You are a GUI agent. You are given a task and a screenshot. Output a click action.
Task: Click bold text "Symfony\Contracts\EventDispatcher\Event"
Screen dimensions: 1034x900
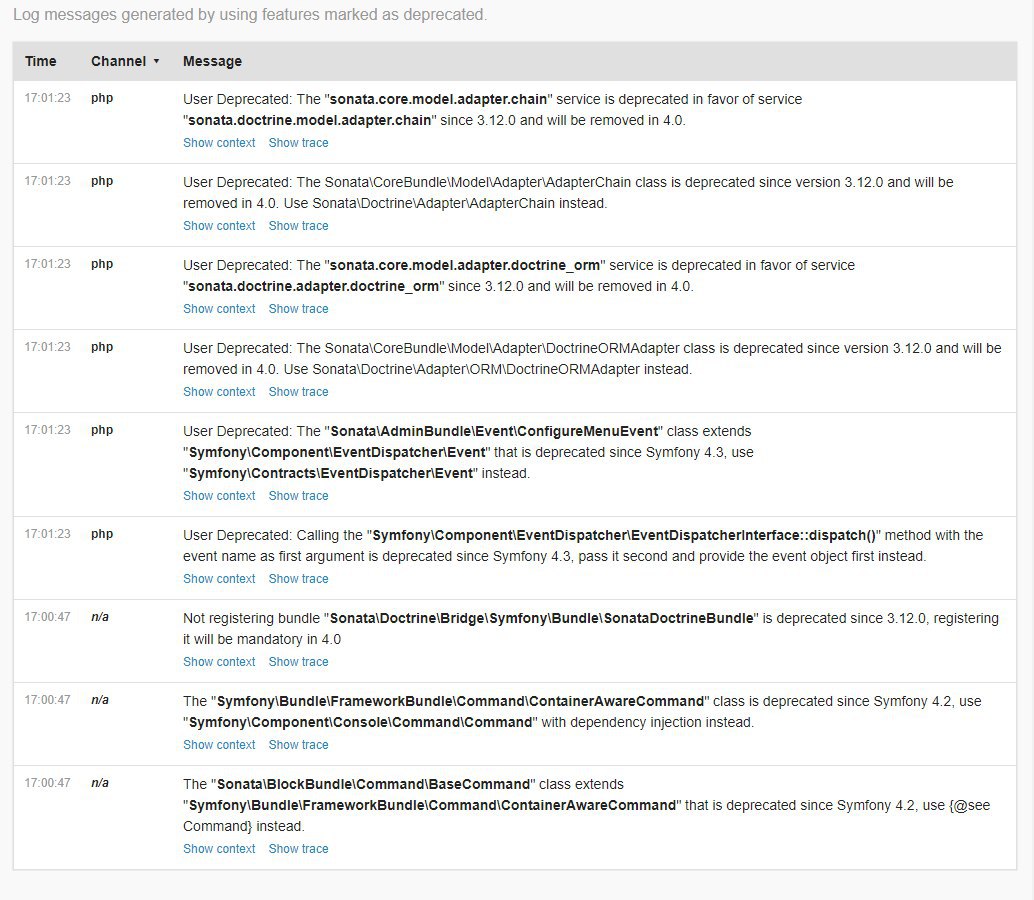[x=331, y=473]
